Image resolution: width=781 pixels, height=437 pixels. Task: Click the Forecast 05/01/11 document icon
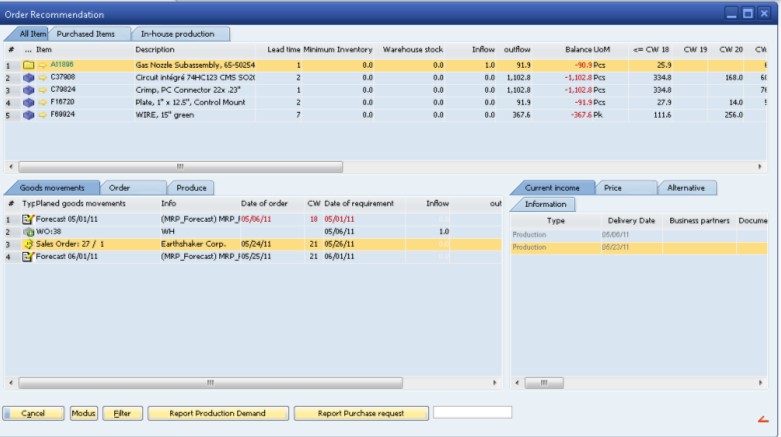click(28, 219)
